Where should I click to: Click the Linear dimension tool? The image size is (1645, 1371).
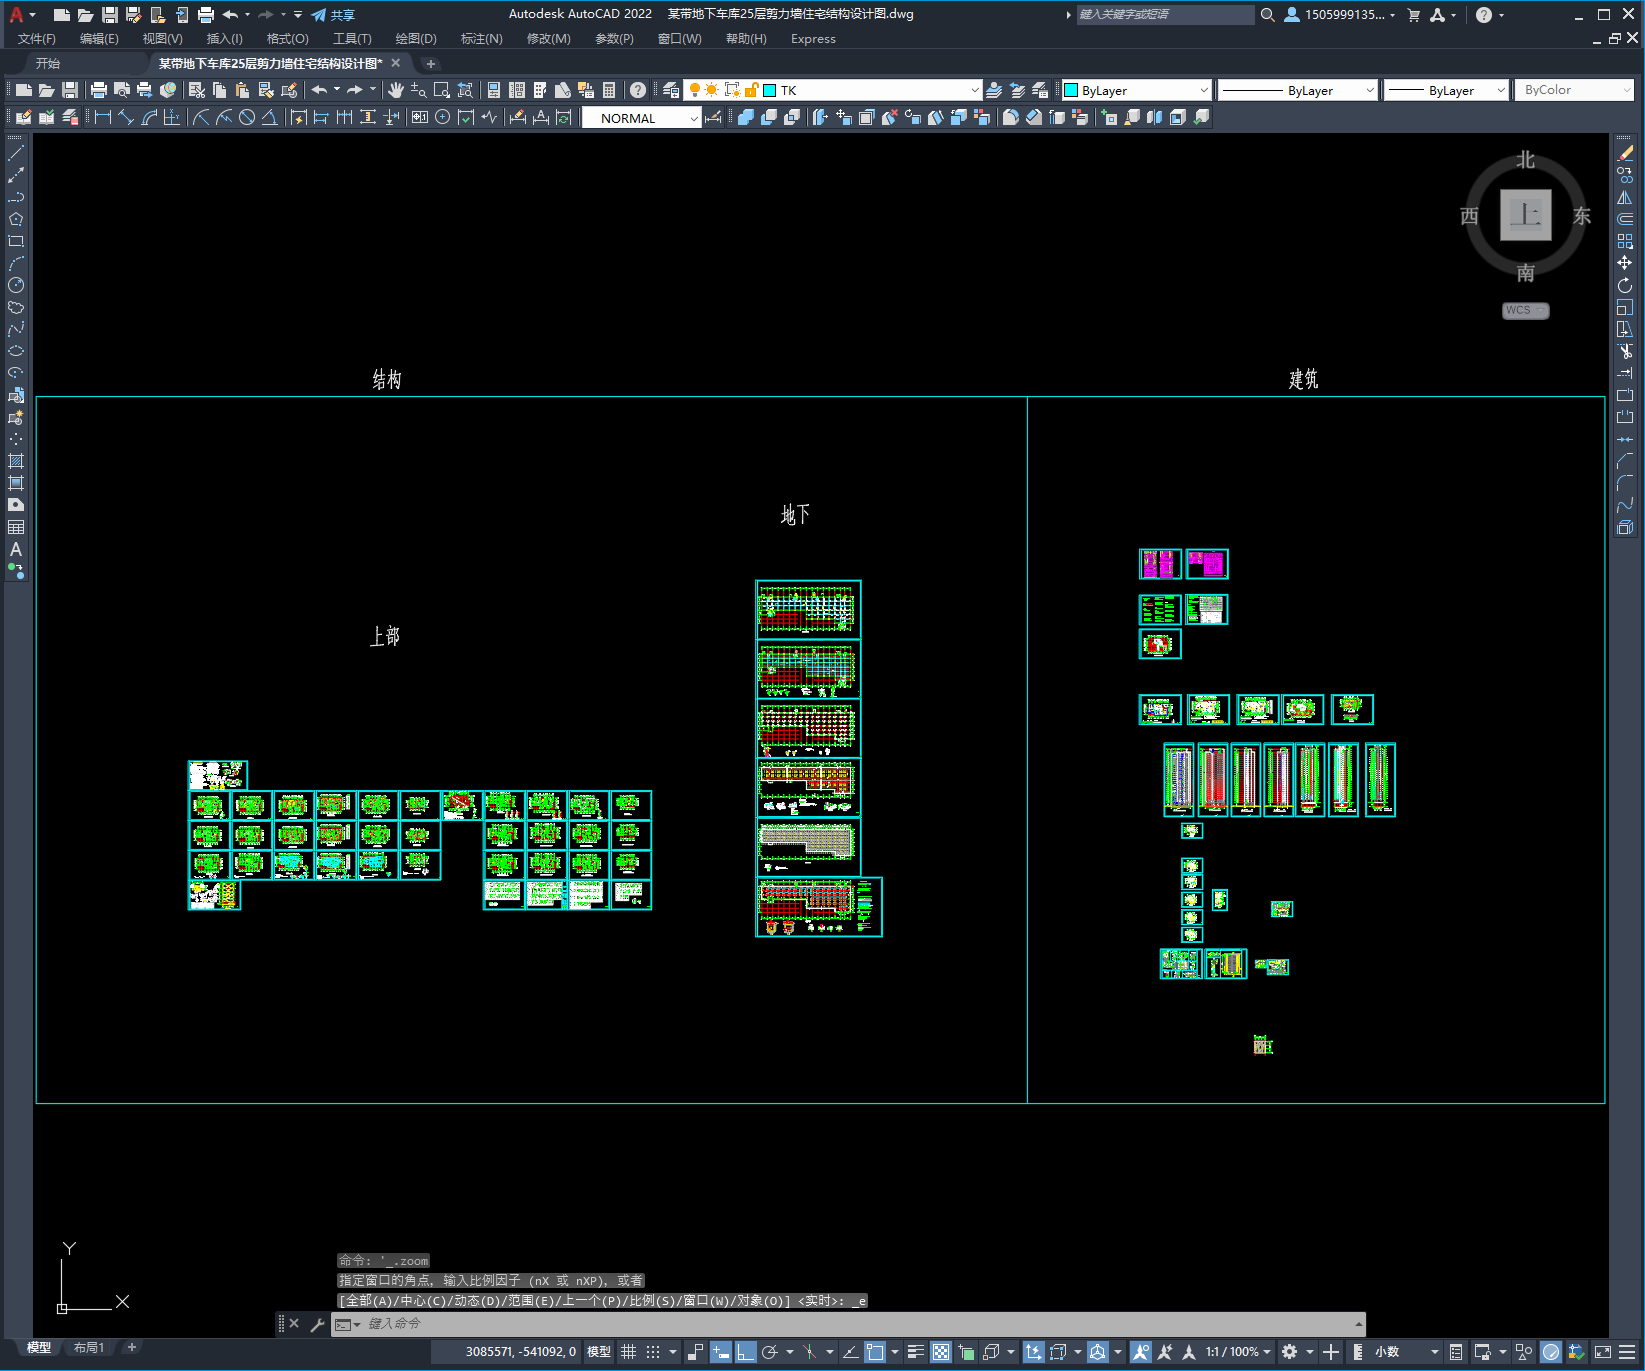coord(103,117)
